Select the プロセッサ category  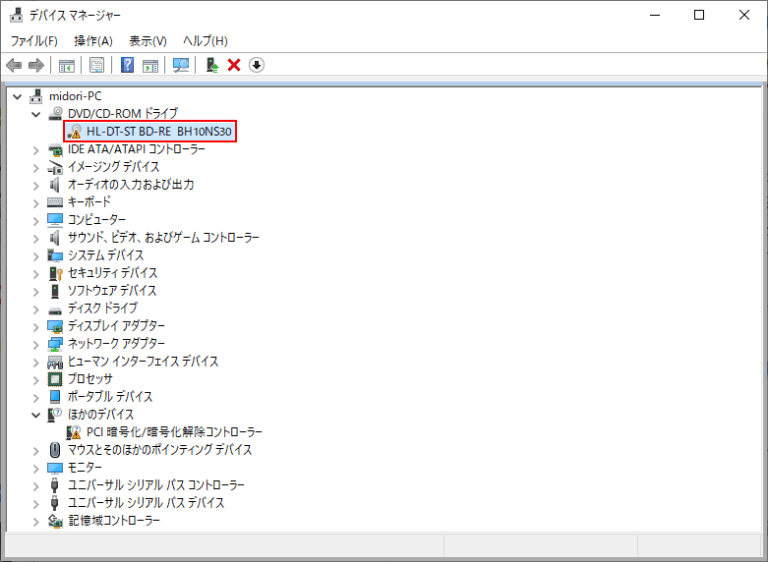[89, 379]
